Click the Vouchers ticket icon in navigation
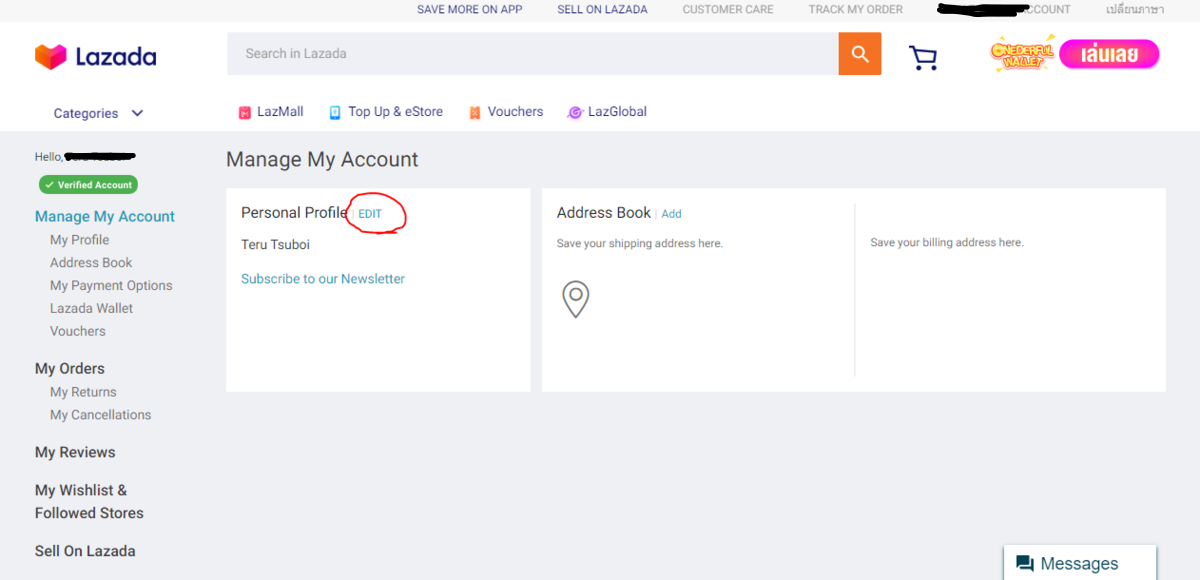Viewport: 1200px width, 580px height. (475, 113)
